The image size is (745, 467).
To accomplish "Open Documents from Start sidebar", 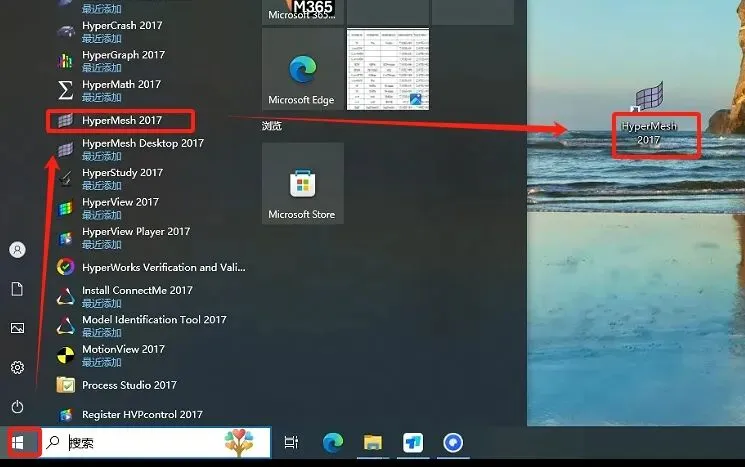I will click(18, 289).
